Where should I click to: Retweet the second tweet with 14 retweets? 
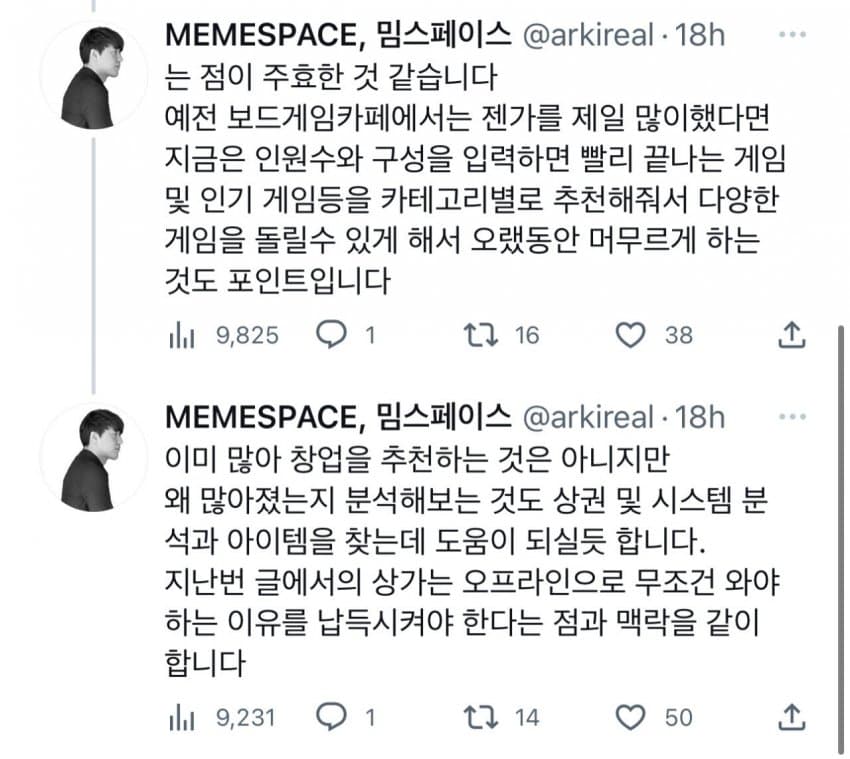479,716
